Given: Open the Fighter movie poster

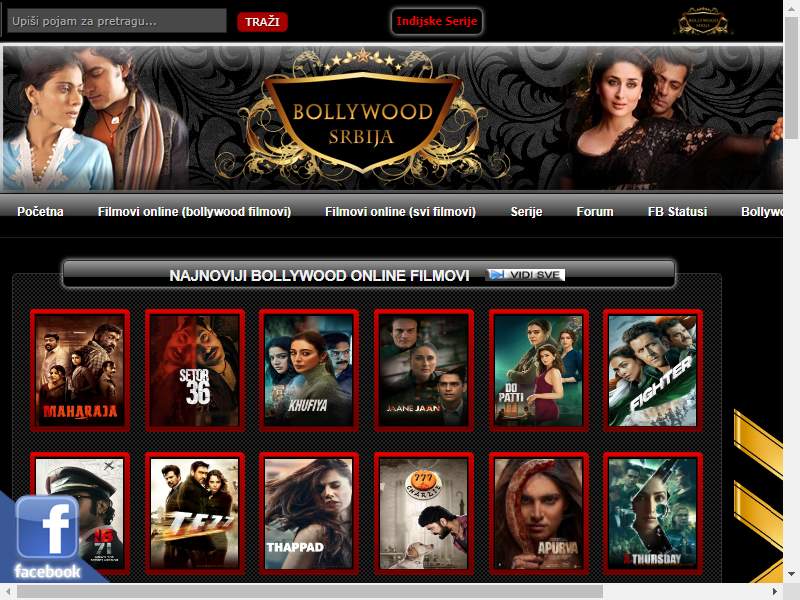Looking at the screenshot, I should (653, 370).
